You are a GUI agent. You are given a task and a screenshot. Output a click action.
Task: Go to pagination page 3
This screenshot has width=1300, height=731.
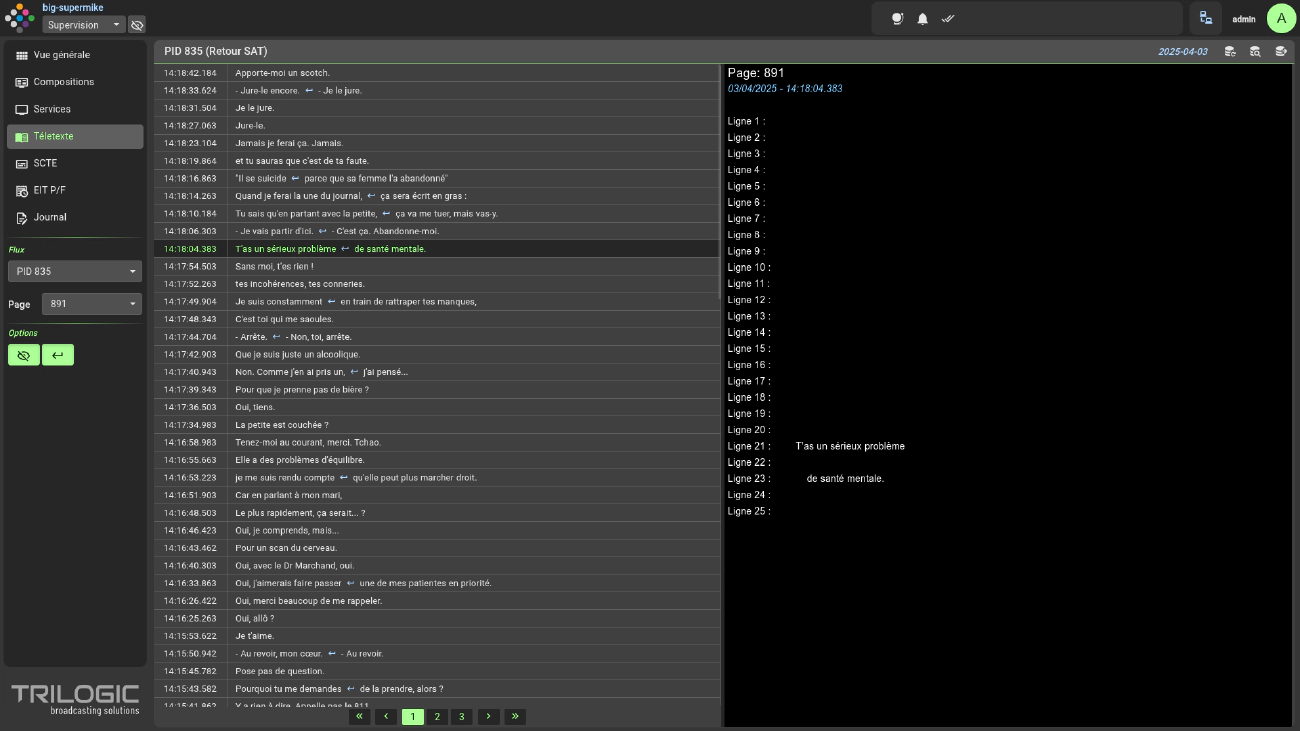[461, 716]
